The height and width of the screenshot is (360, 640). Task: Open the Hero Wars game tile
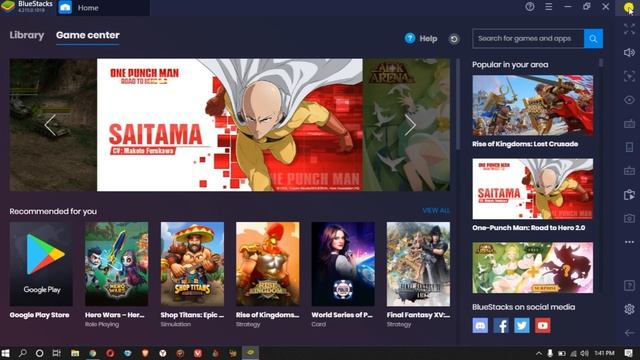pyautogui.click(x=116, y=264)
